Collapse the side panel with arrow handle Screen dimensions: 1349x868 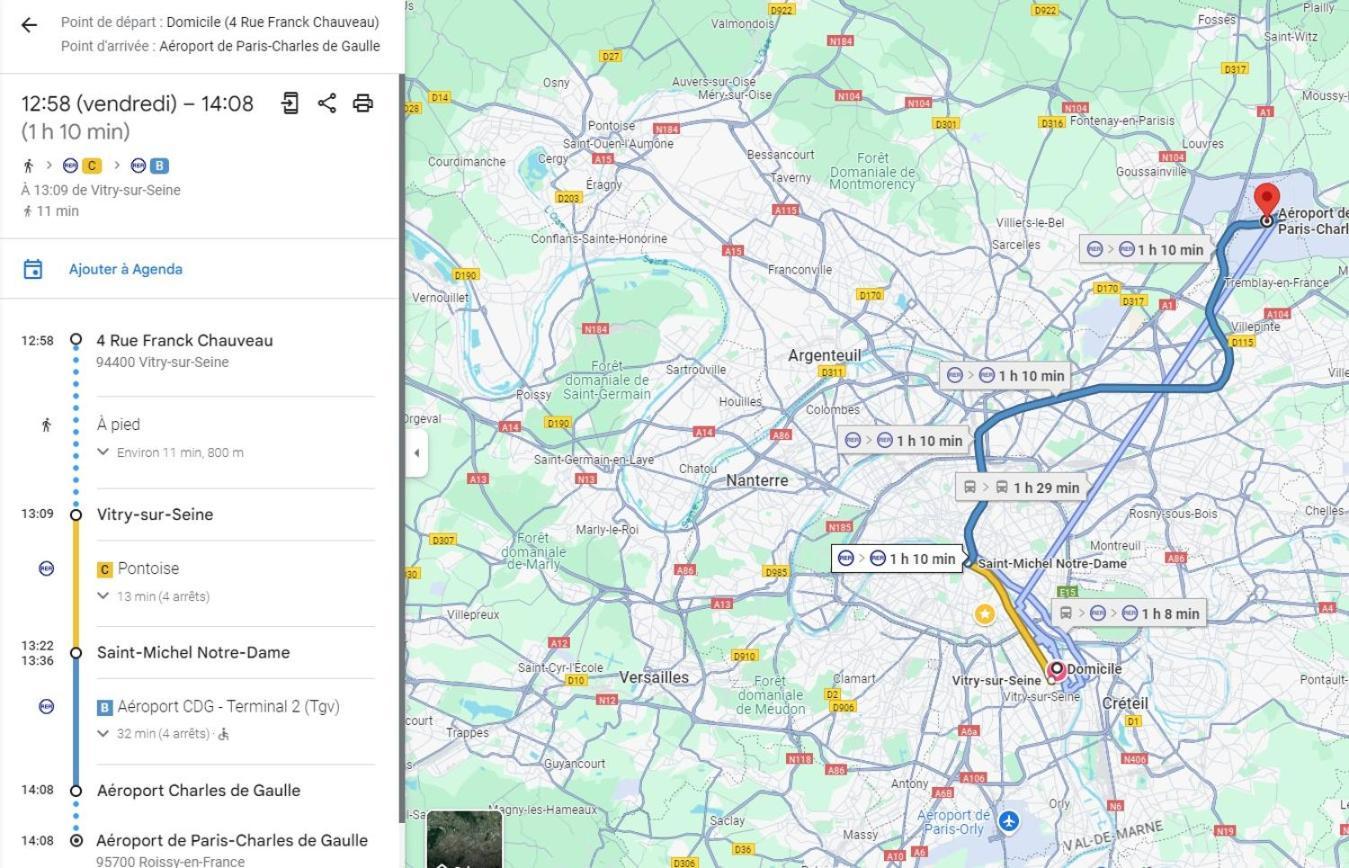pos(417,453)
